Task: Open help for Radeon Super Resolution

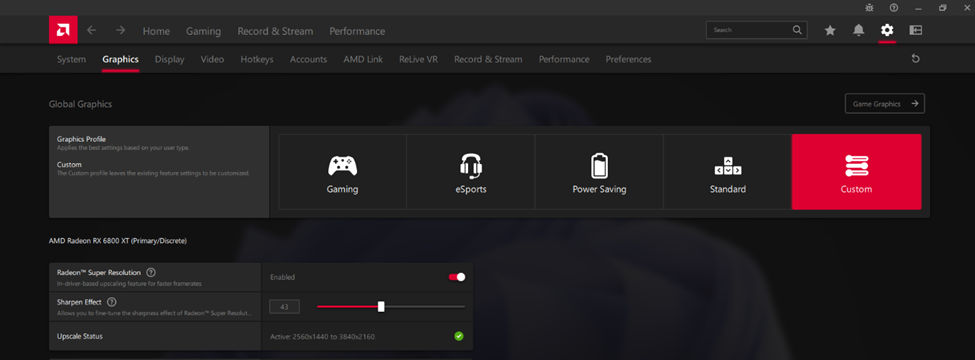Action: (x=150, y=272)
